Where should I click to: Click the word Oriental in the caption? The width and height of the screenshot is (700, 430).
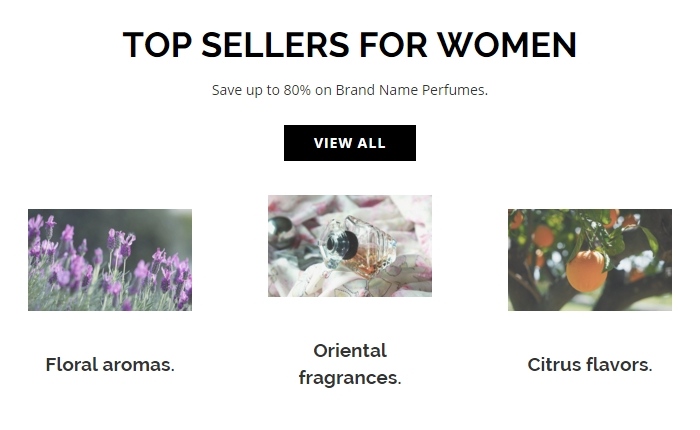click(350, 351)
